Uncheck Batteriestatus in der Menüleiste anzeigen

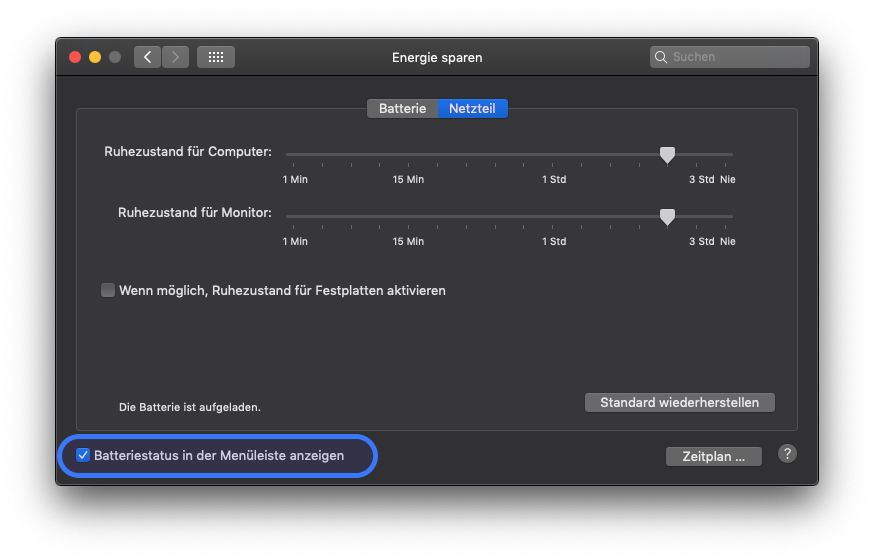pyautogui.click(x=83, y=455)
